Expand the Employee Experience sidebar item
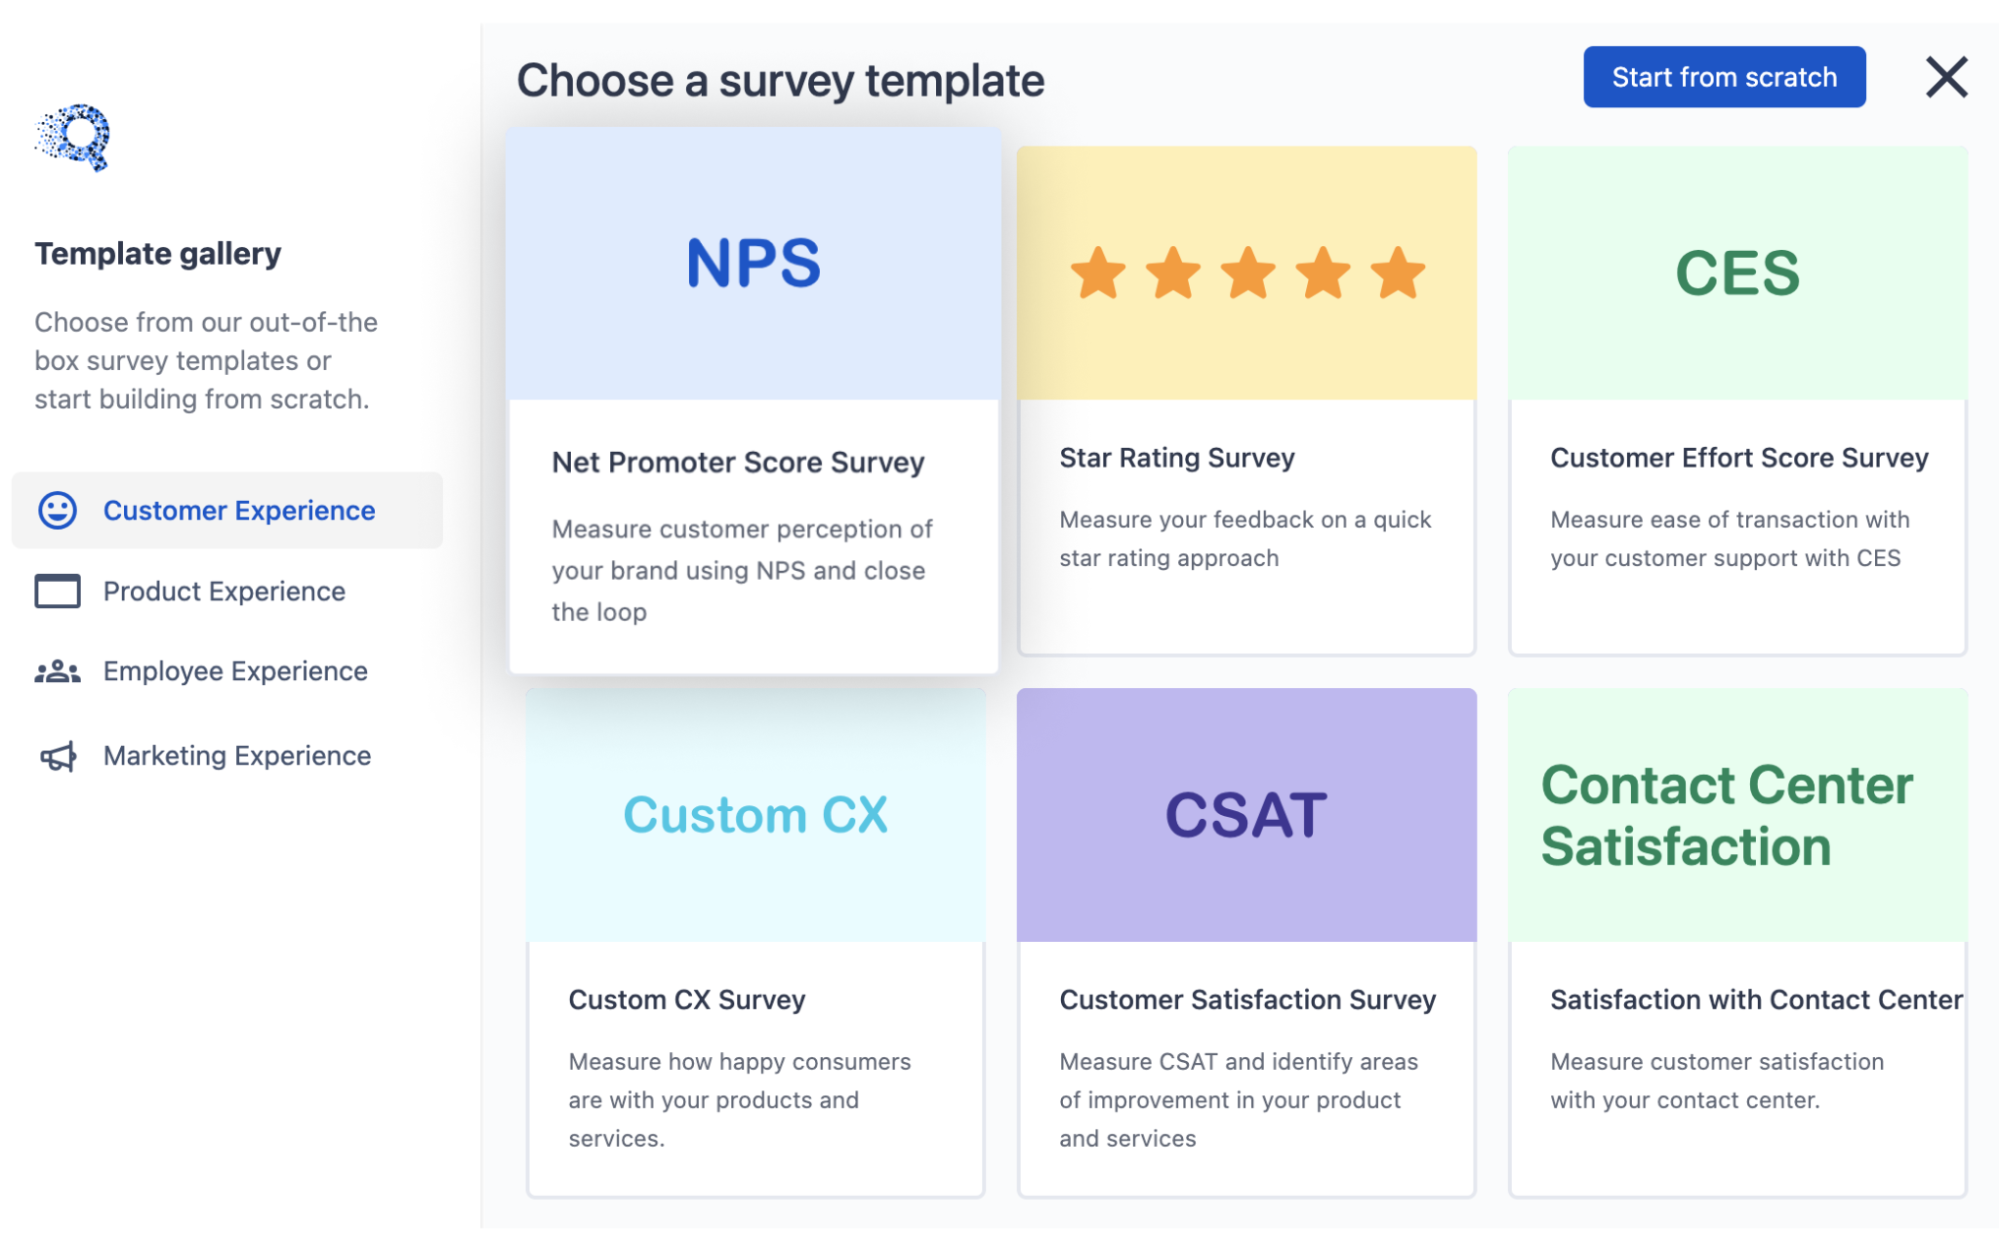 coord(235,671)
